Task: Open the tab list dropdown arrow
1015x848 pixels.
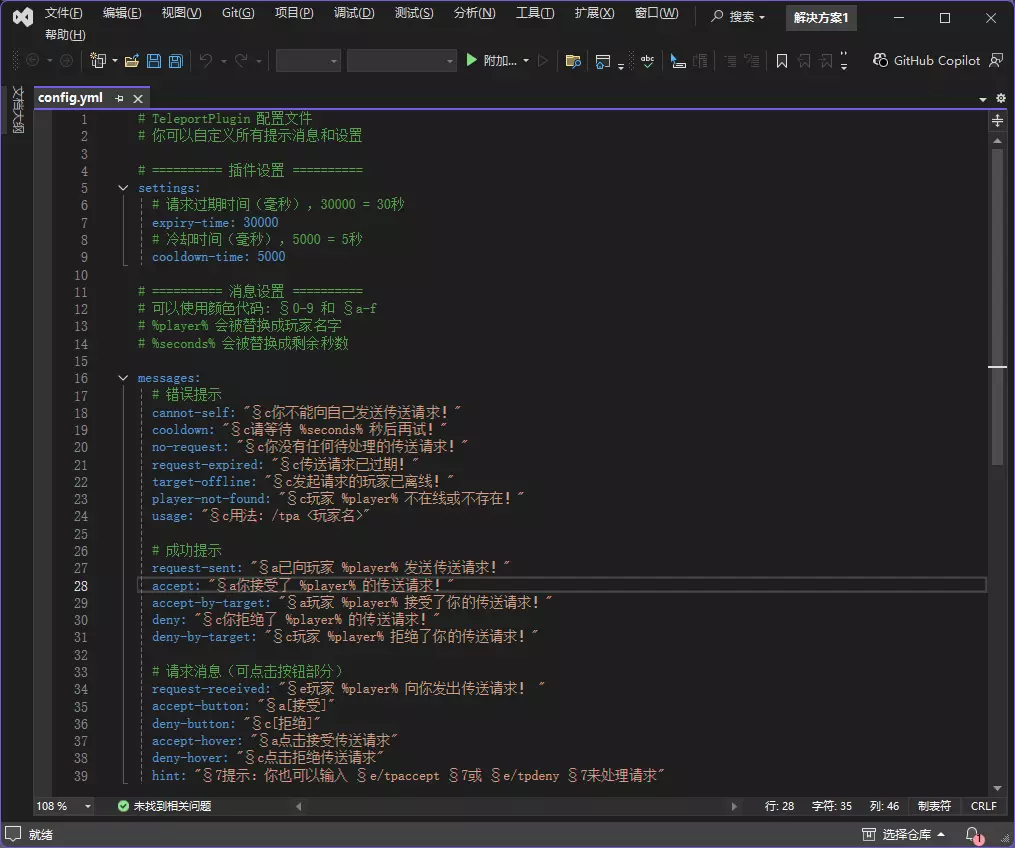Action: 983,98
